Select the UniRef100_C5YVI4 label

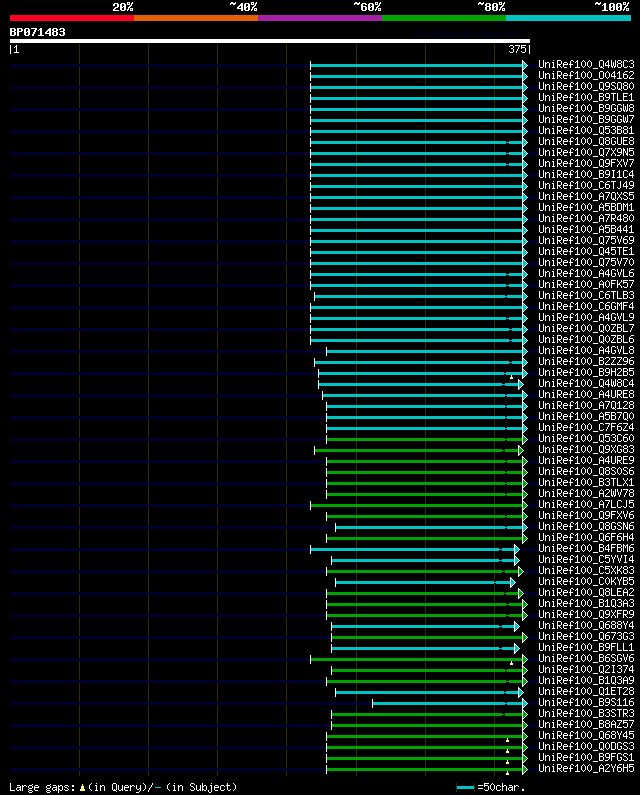(586, 559)
